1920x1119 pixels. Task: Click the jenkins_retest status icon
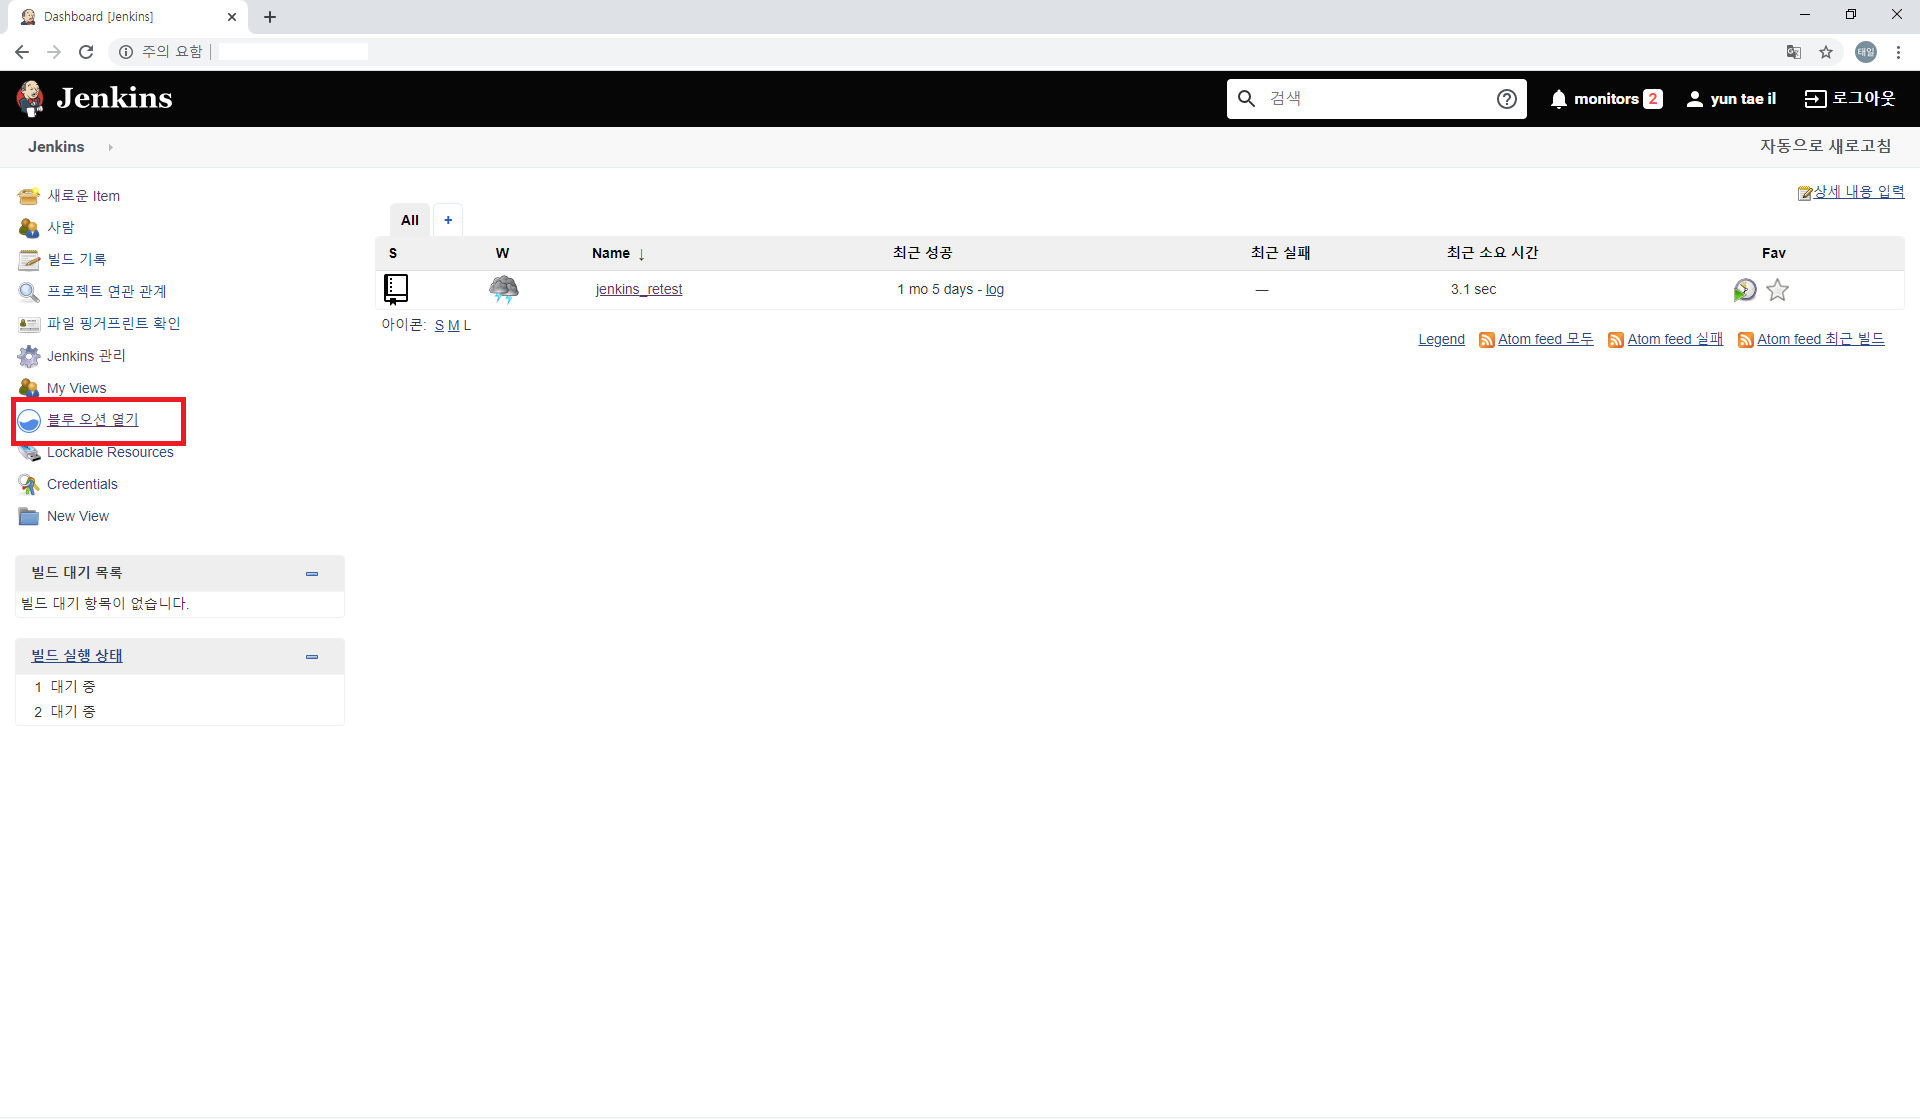click(396, 289)
